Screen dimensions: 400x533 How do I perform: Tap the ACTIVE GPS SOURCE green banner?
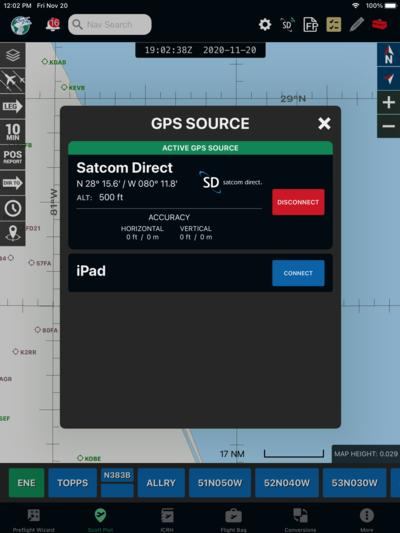coord(200,148)
